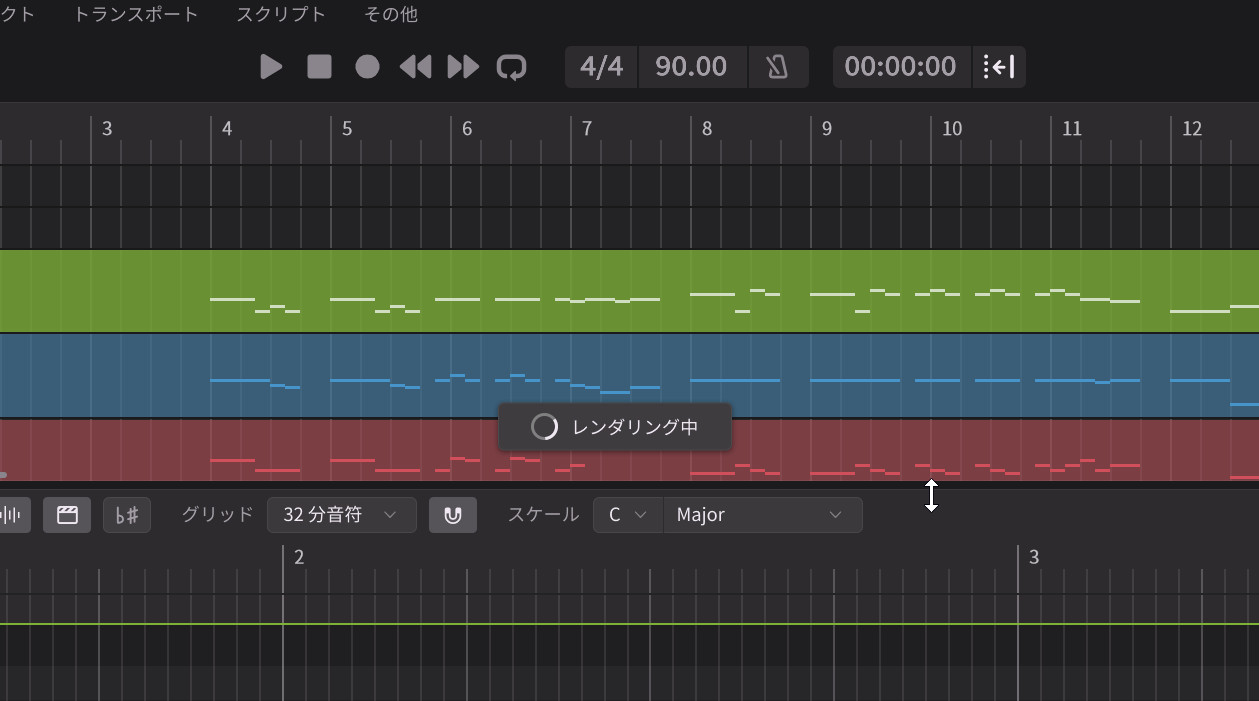The width and height of the screenshot is (1259, 701).
Task: Open the トランスポート menu
Action: point(136,14)
